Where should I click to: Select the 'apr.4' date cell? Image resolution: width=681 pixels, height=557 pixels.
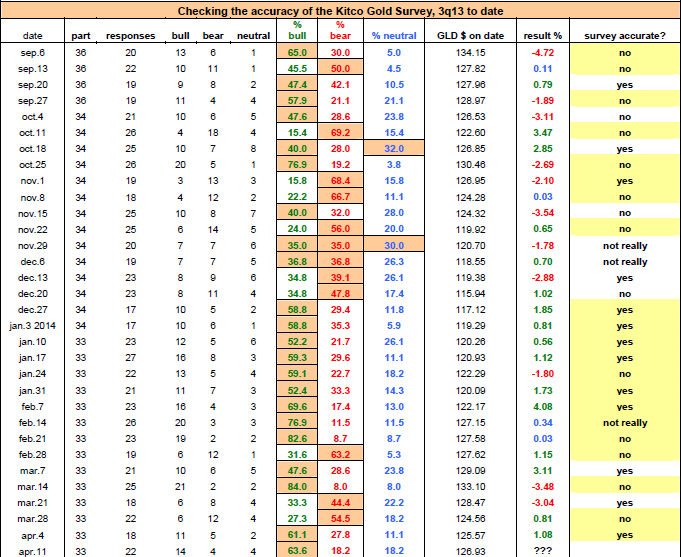tap(33, 536)
